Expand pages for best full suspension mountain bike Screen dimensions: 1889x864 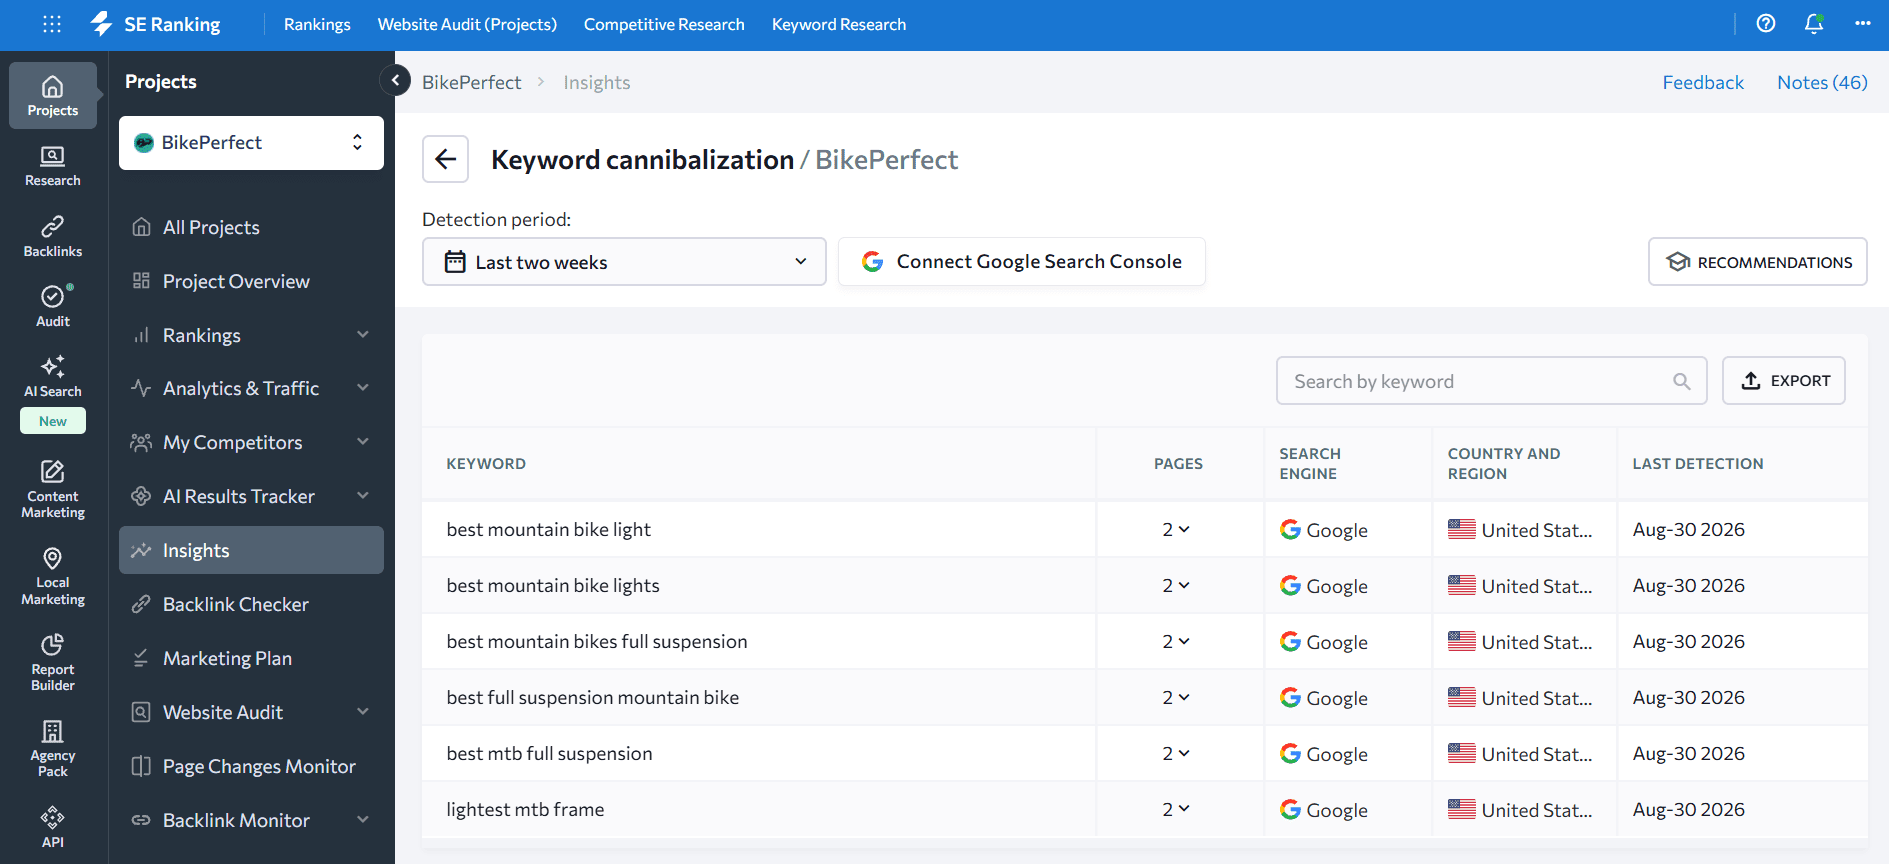point(1176,698)
